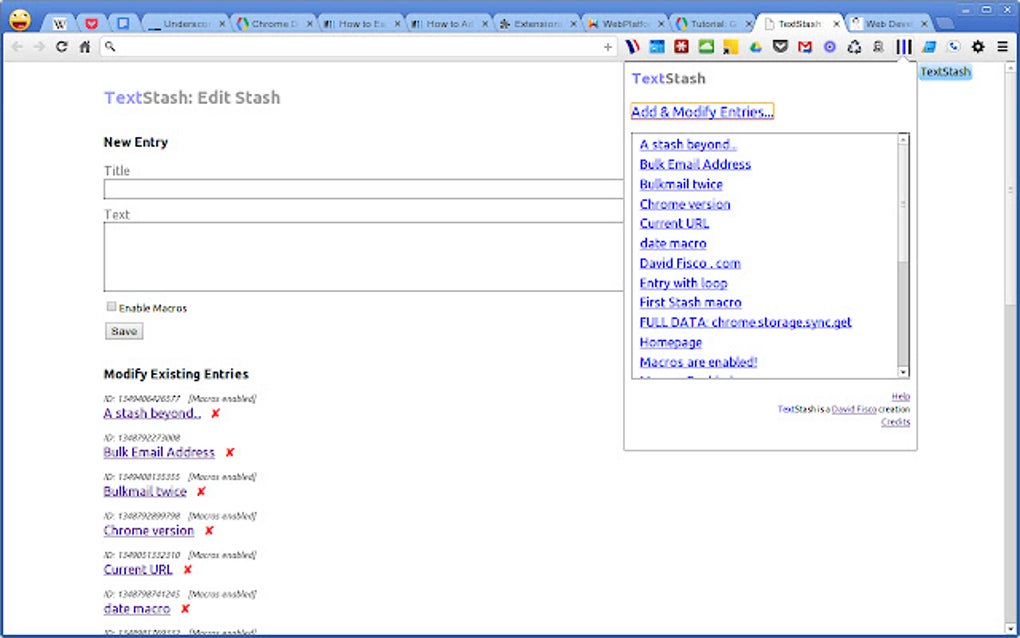Reload the current page
Image resolution: width=1020 pixels, height=638 pixels.
pos(62,46)
